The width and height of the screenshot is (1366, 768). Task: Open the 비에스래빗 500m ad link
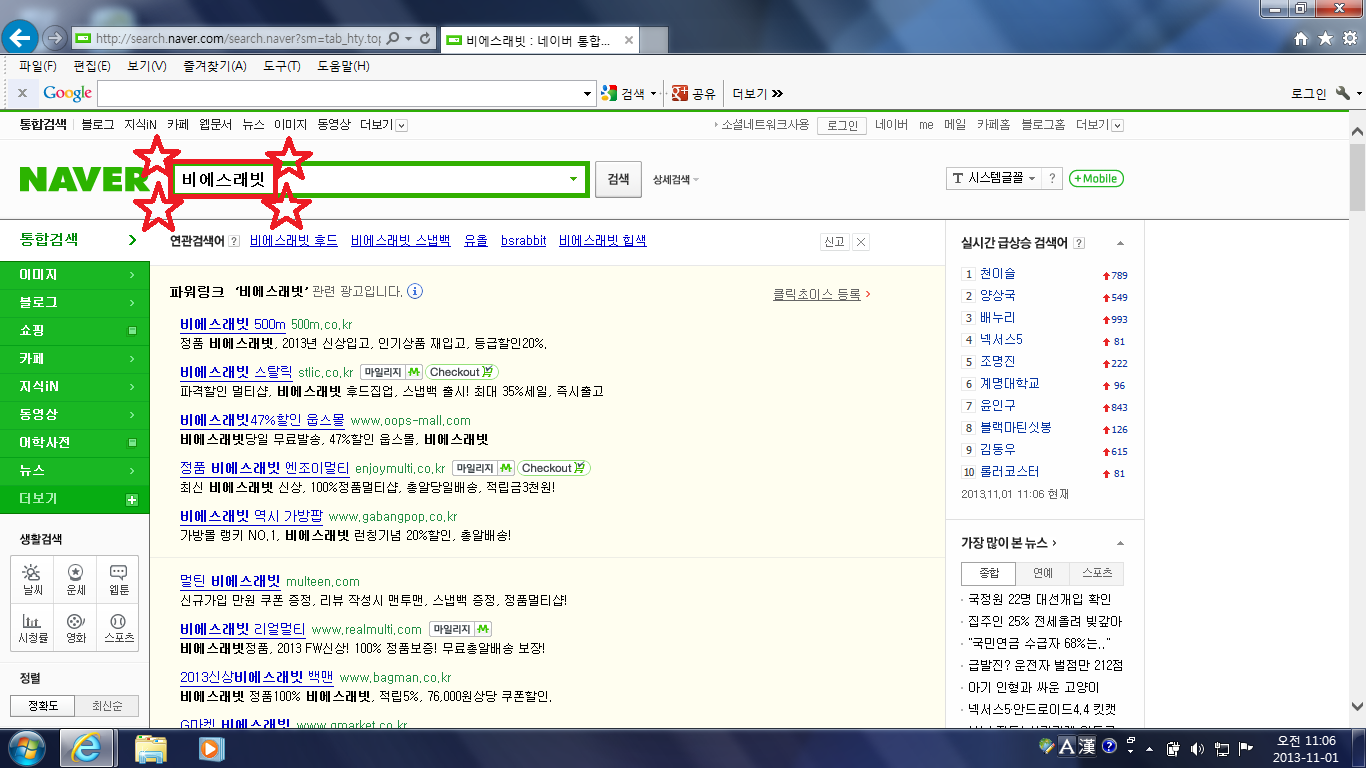233,324
